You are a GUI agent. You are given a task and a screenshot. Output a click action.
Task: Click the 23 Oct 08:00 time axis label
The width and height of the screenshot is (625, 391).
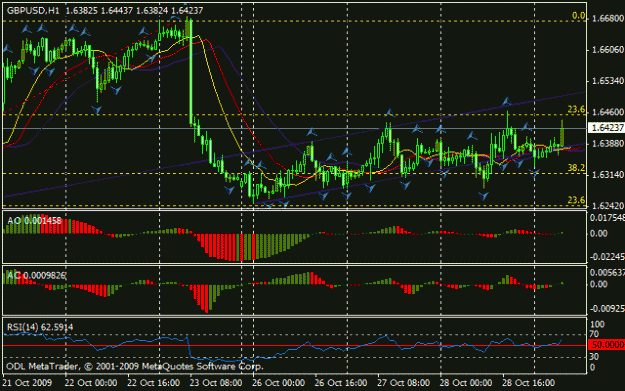(216, 383)
